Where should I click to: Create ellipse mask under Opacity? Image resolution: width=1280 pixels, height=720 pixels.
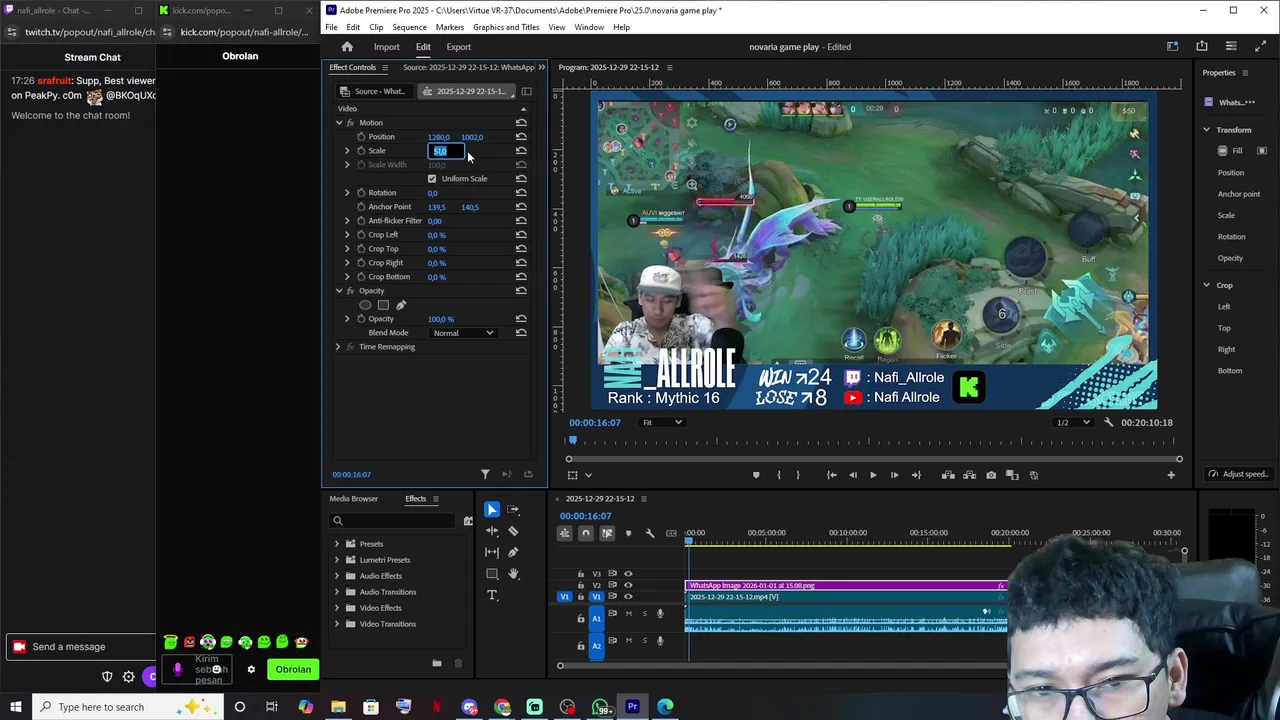pos(365,305)
